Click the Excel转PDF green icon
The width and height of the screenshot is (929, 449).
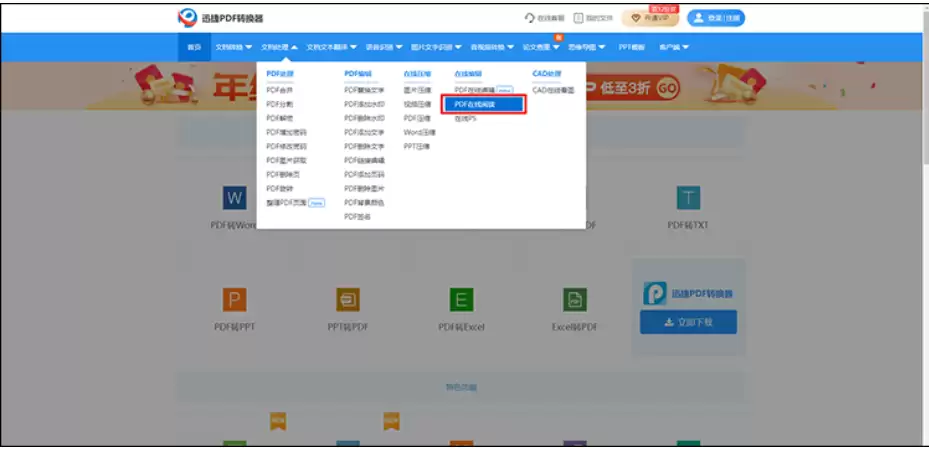point(575,299)
